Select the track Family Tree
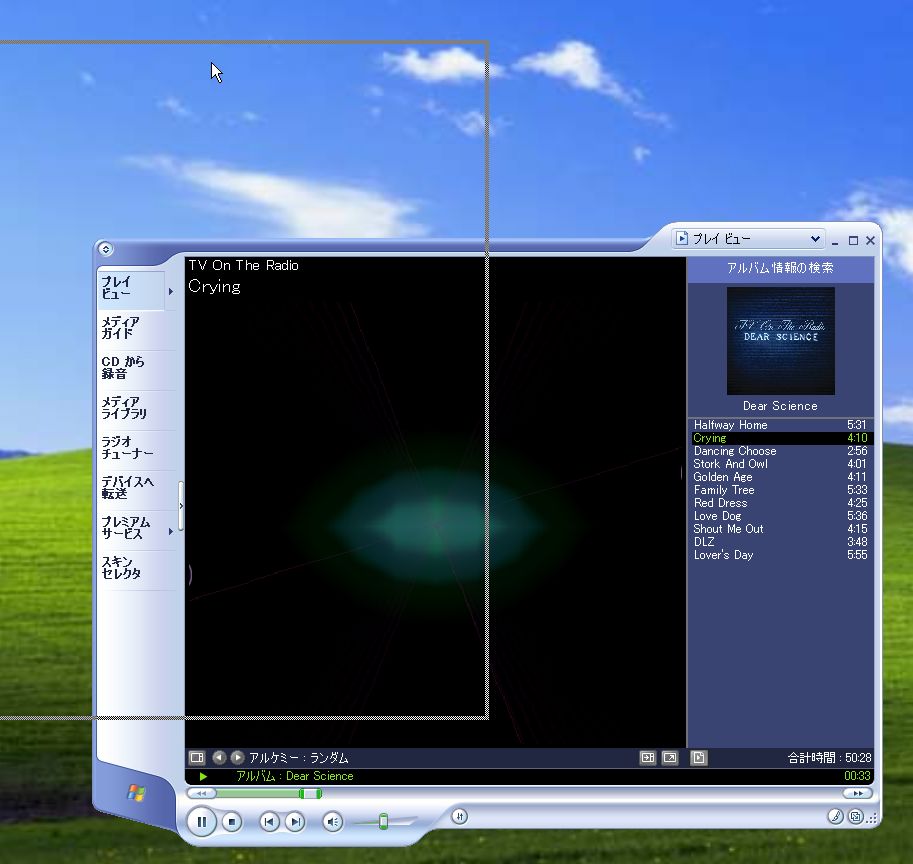This screenshot has width=913, height=864. pos(780,490)
